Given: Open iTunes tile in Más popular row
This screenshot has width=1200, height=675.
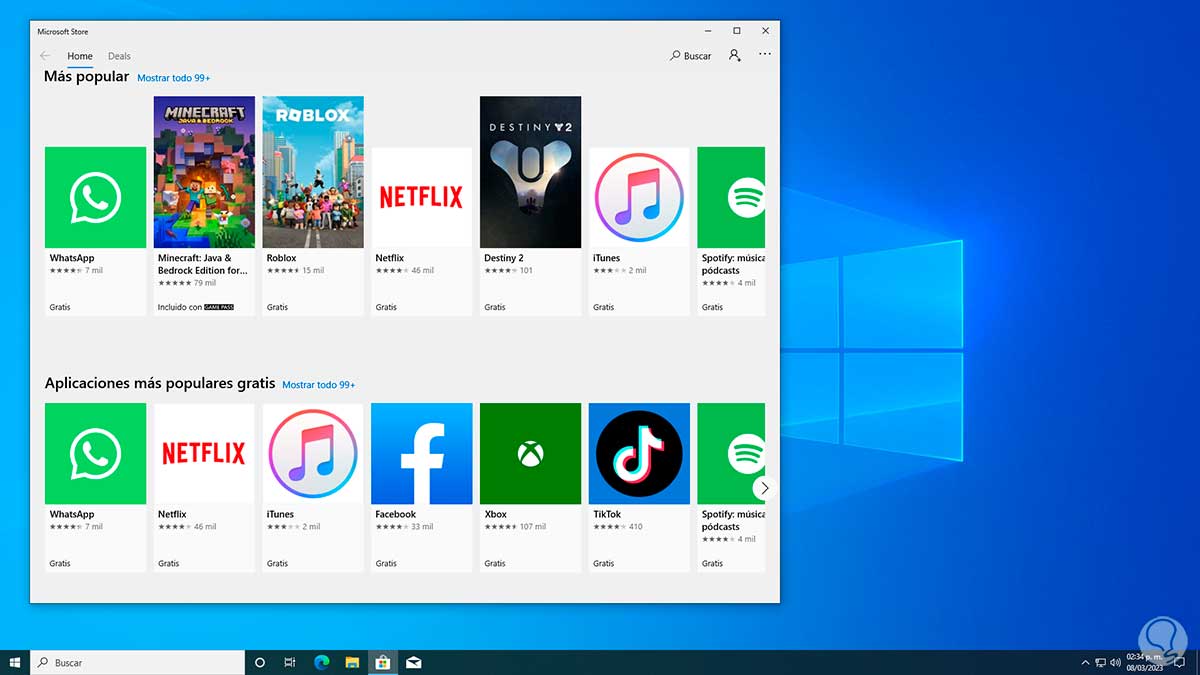Looking at the screenshot, I should pos(639,231).
